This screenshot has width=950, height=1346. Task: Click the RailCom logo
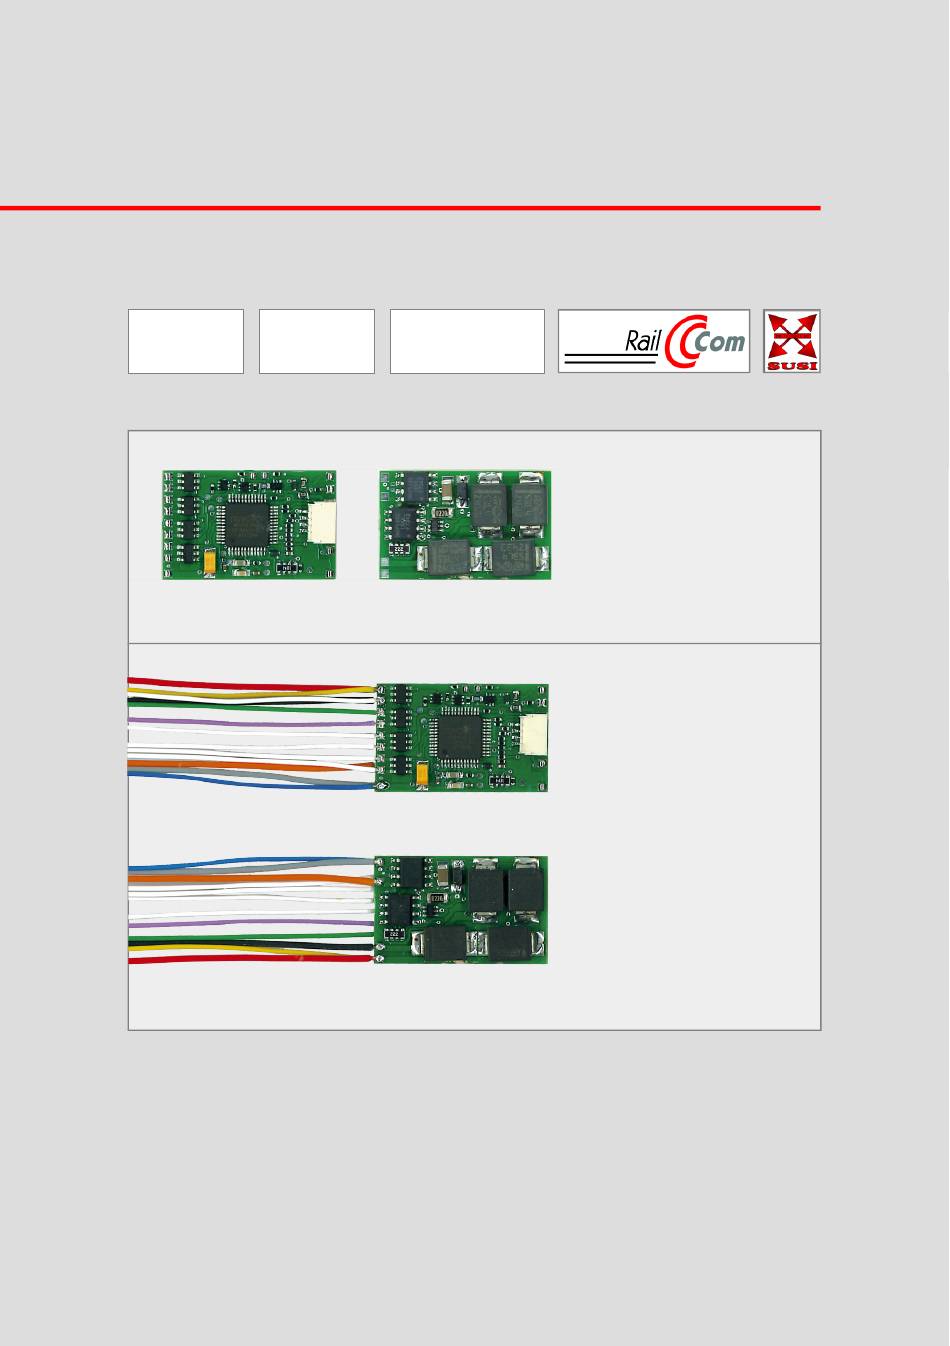tap(653, 341)
